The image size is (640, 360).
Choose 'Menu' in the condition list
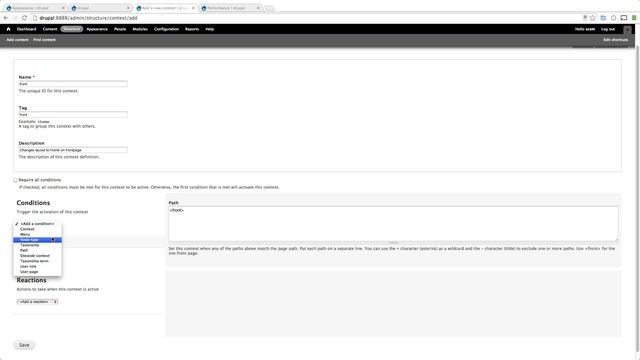click(x=37, y=235)
